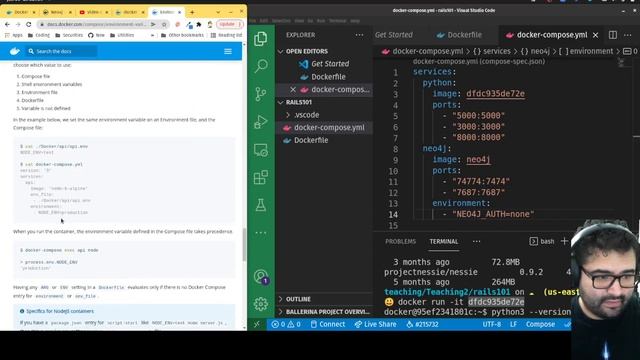Open the browser tab search dropdown chevron
This screenshot has height=360, width=640.
click(218, 12)
